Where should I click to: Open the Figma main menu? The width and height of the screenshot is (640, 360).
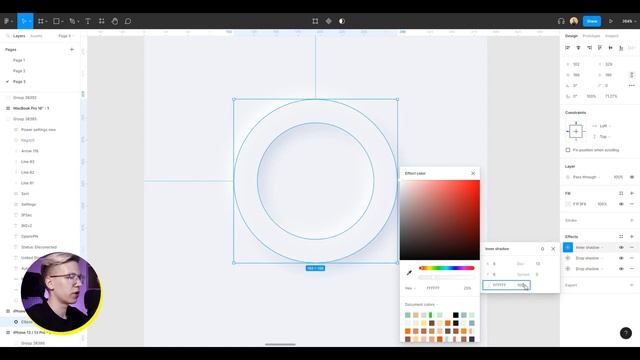(8, 21)
